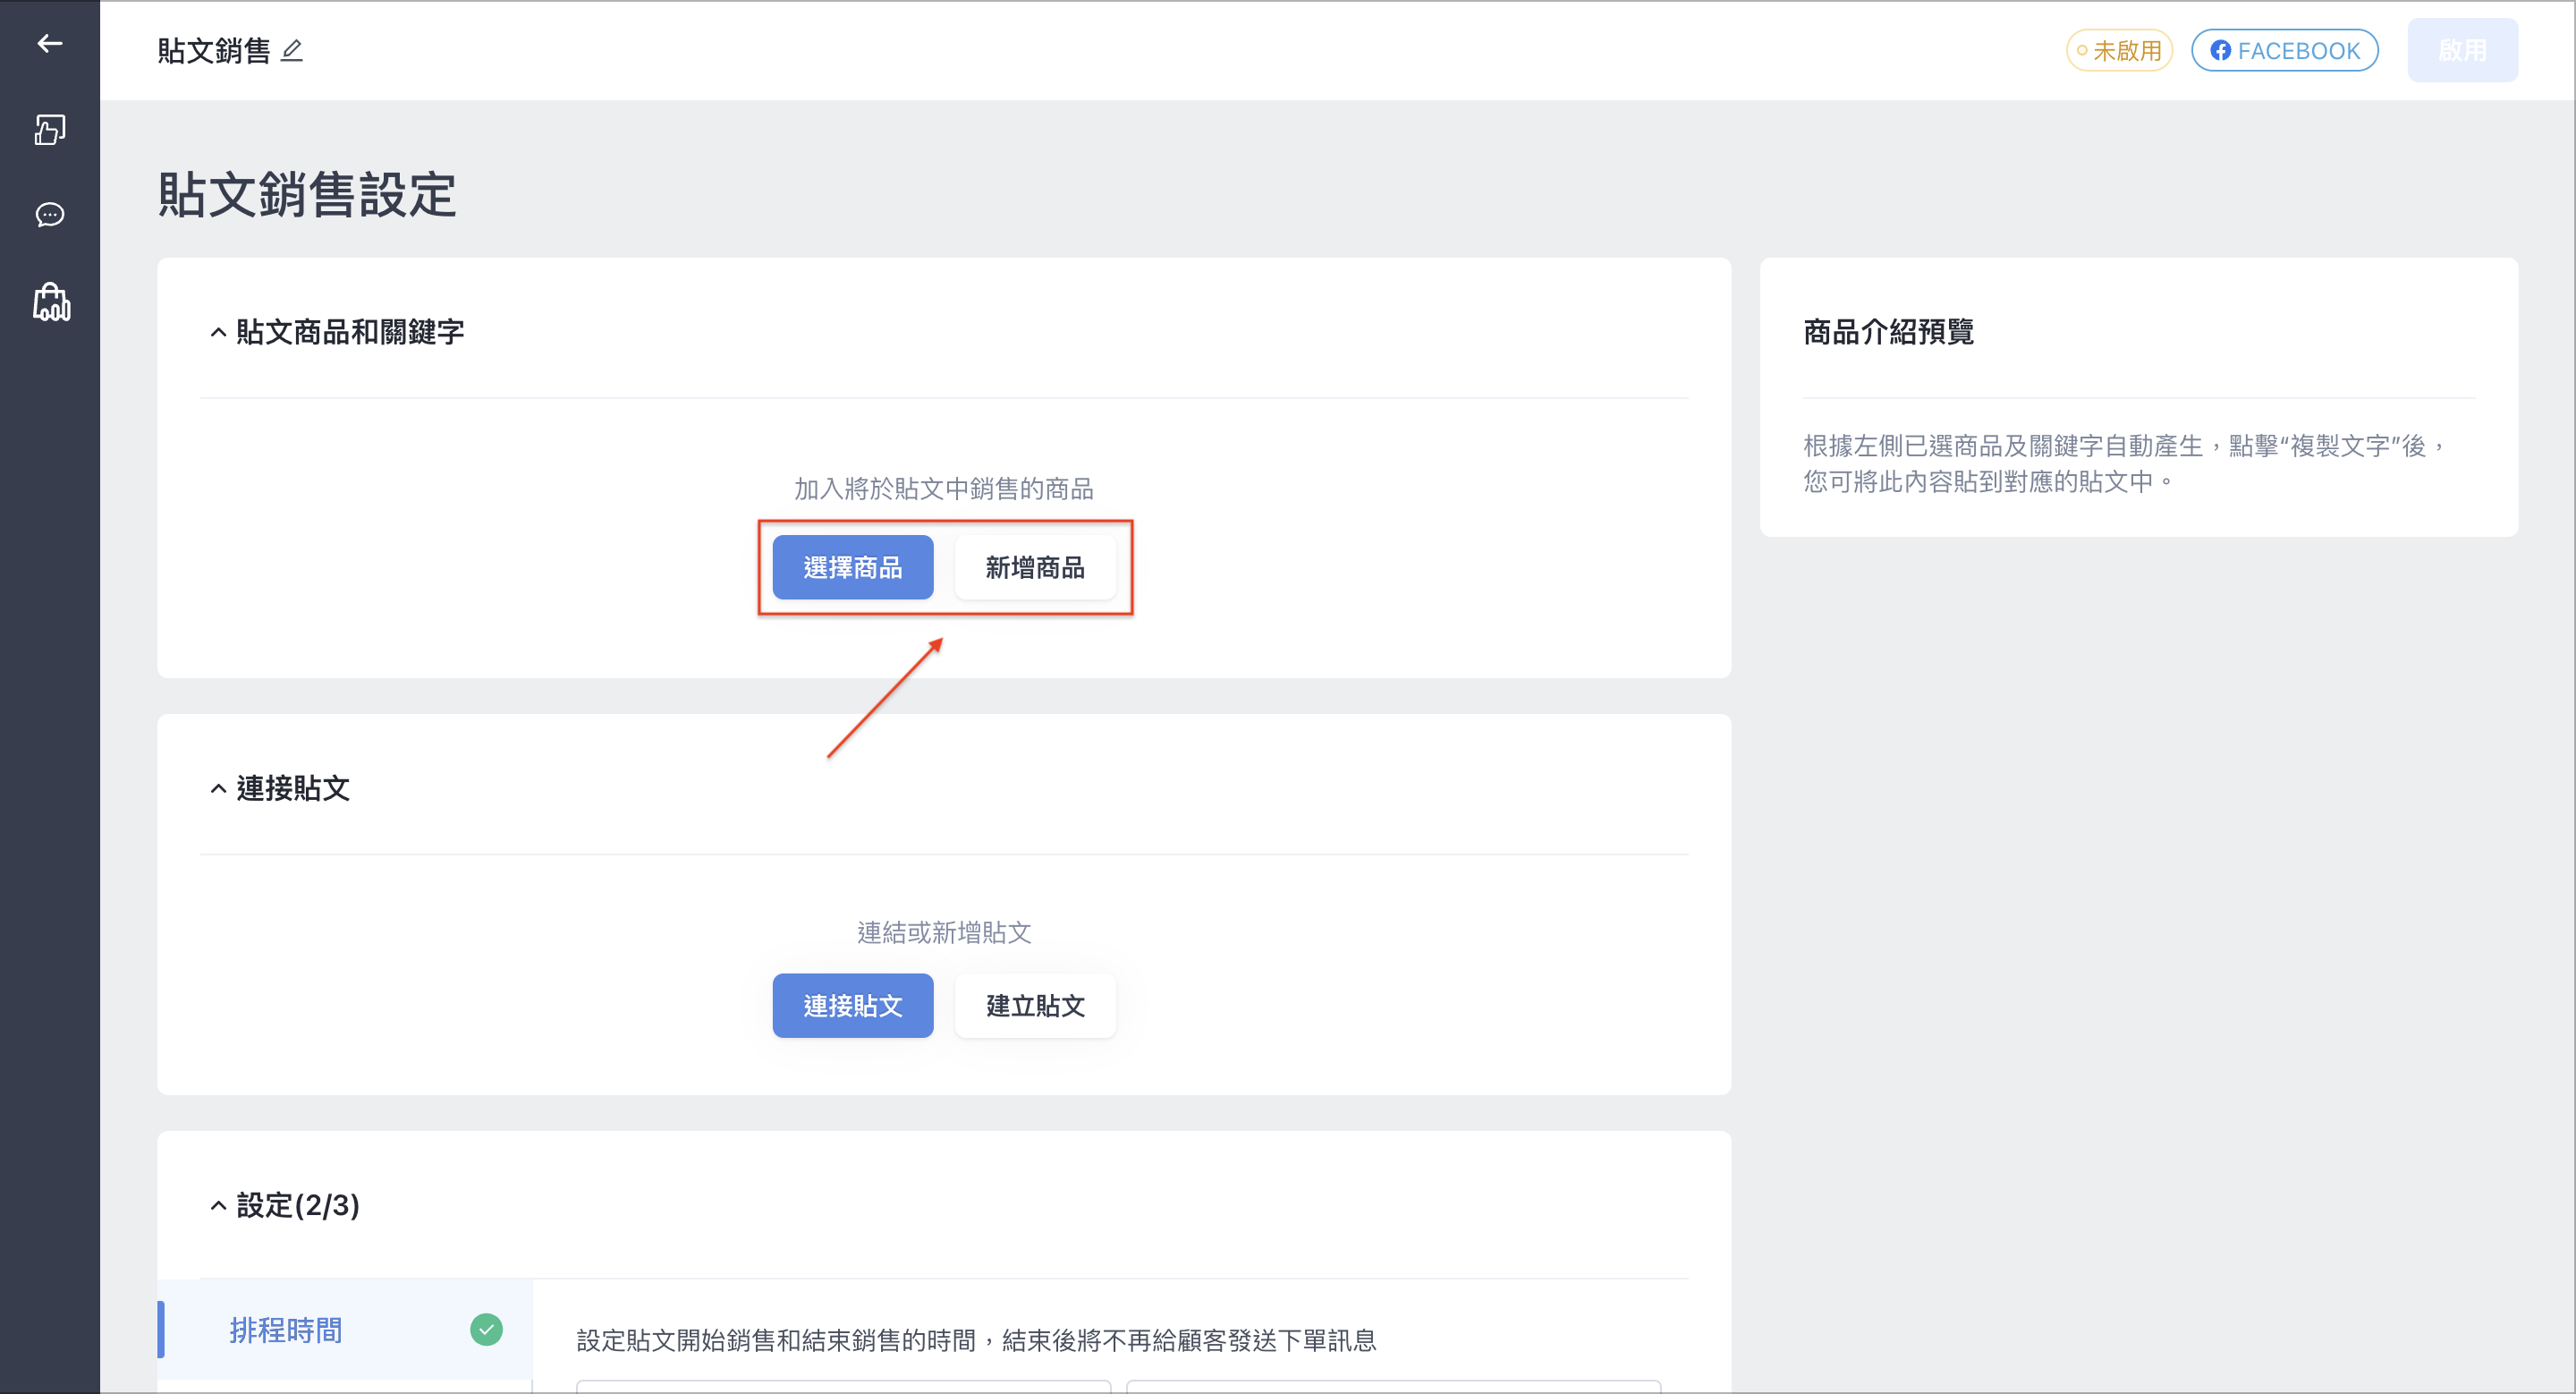This screenshot has width=2576, height=1394.
Task: Click 選擇商品 button
Action: [853, 567]
